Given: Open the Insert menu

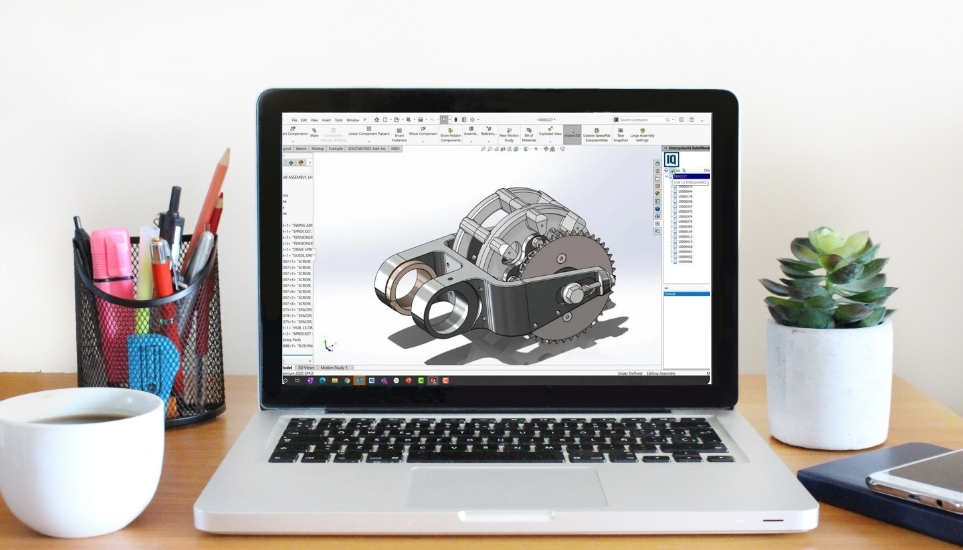Looking at the screenshot, I should click(325, 119).
